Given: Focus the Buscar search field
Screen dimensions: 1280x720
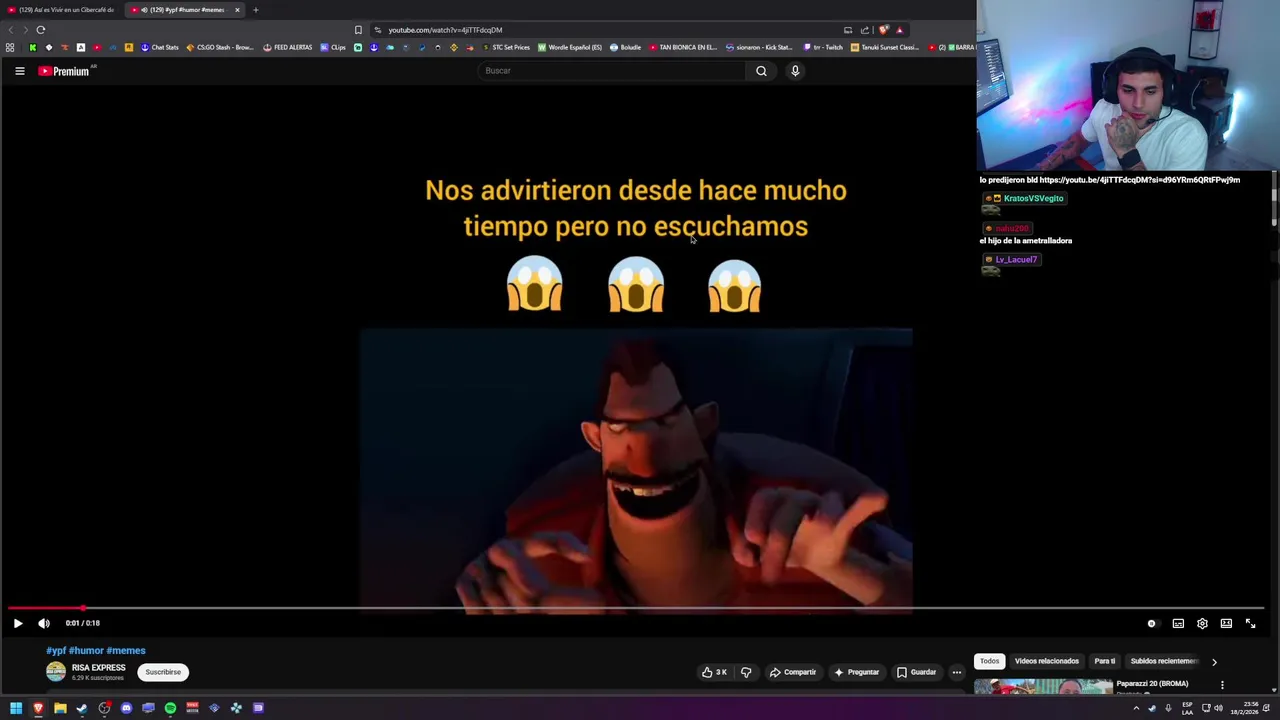Looking at the screenshot, I should (612, 71).
